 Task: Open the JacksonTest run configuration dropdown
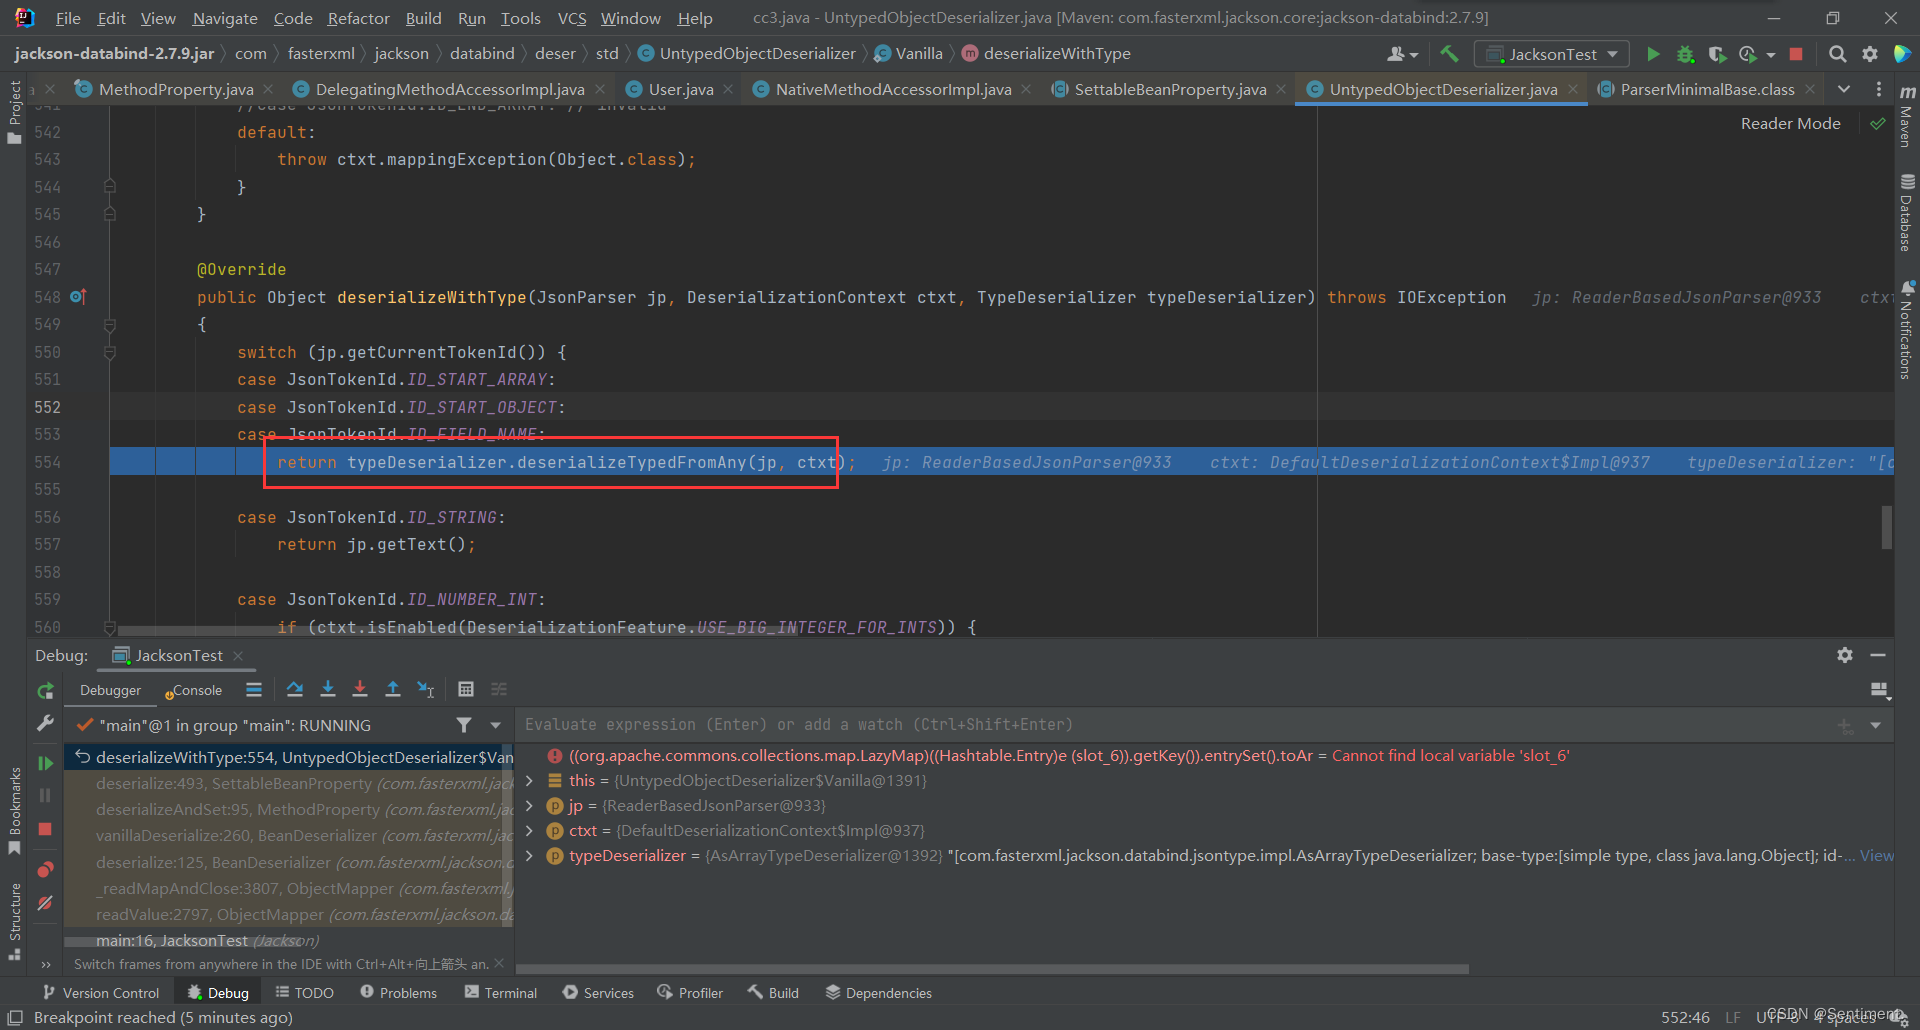(1552, 54)
